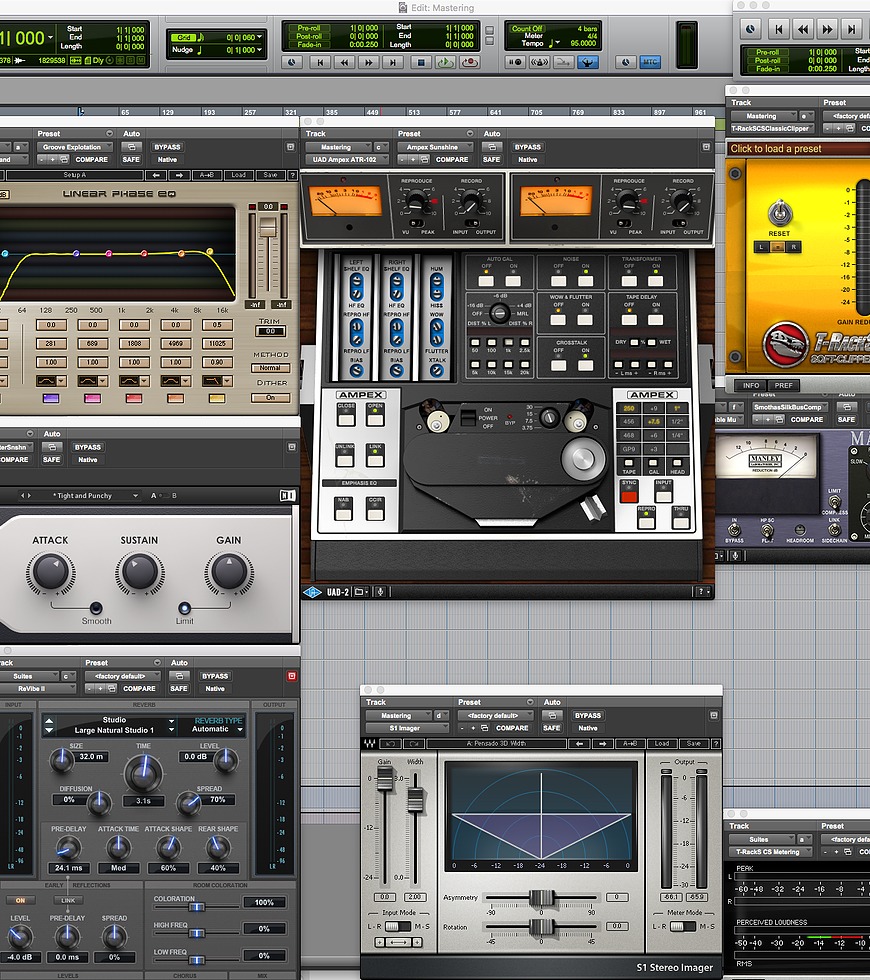Open Groove Exploitation preset dropdown
870x980 pixels.
[74, 148]
